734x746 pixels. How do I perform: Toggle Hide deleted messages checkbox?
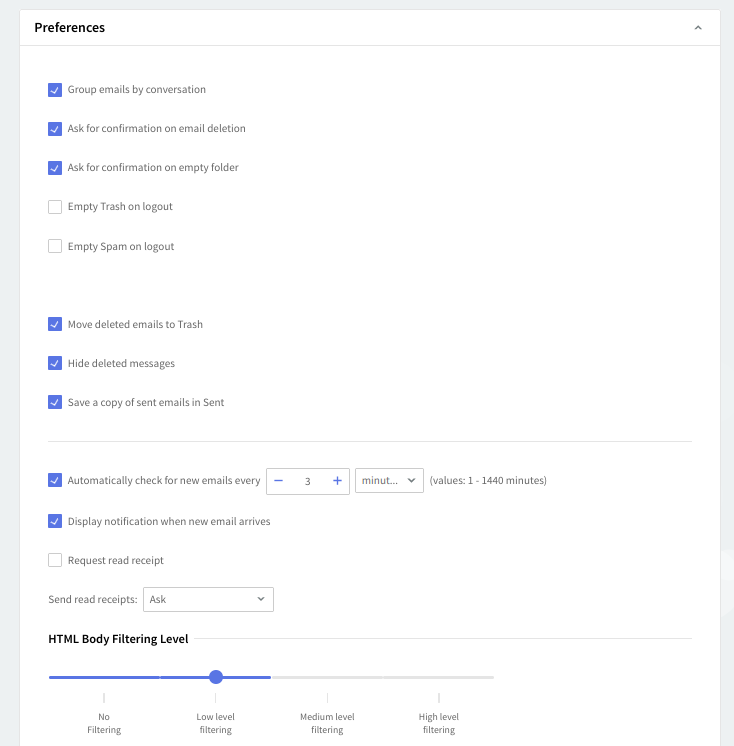[55, 364]
